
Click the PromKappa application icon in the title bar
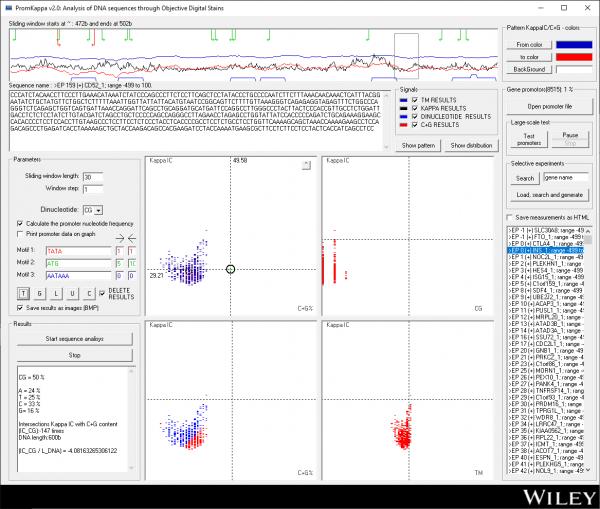click(8, 8)
